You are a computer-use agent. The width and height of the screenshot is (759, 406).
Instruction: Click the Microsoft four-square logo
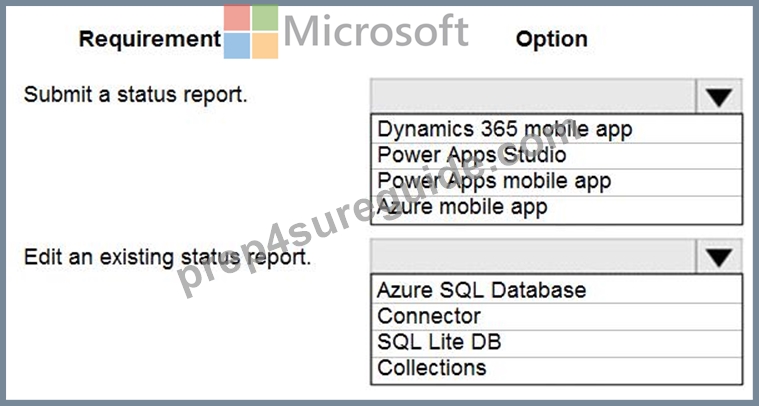pyautogui.click(x=251, y=32)
